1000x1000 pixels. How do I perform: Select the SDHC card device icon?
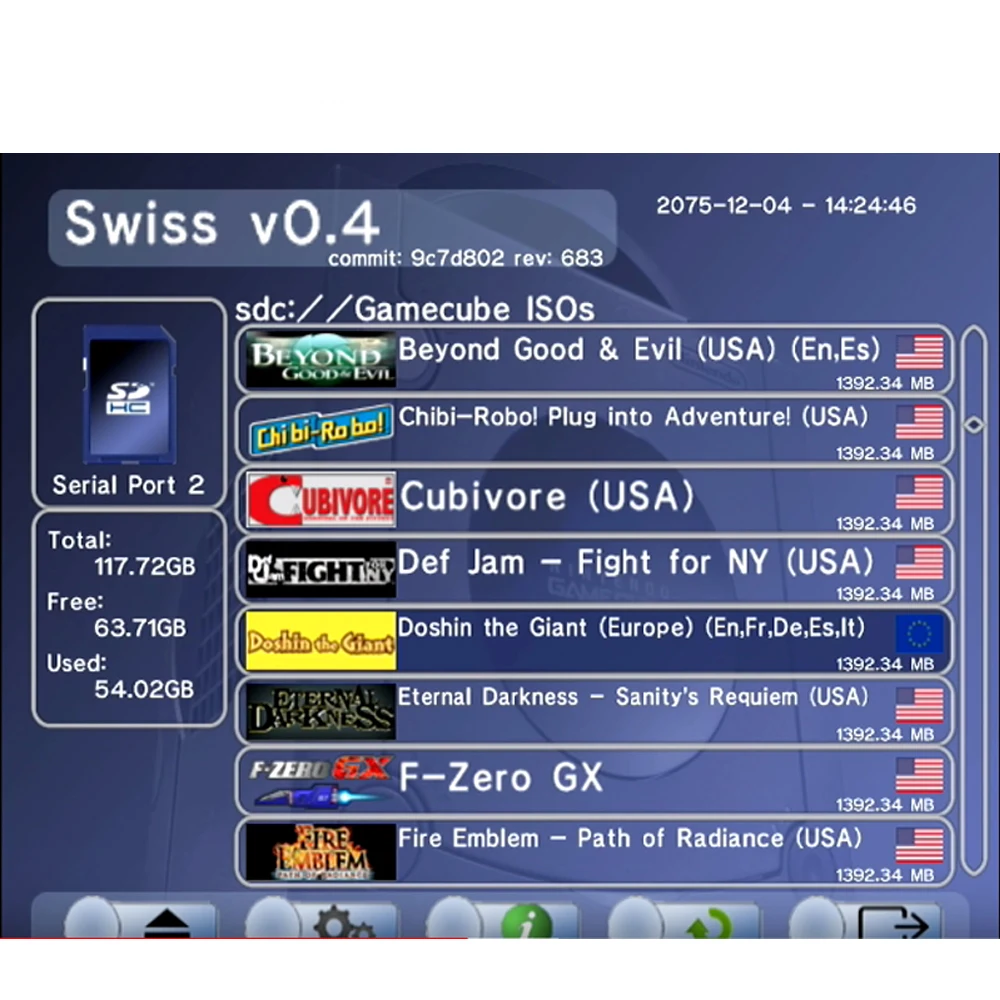(x=129, y=394)
